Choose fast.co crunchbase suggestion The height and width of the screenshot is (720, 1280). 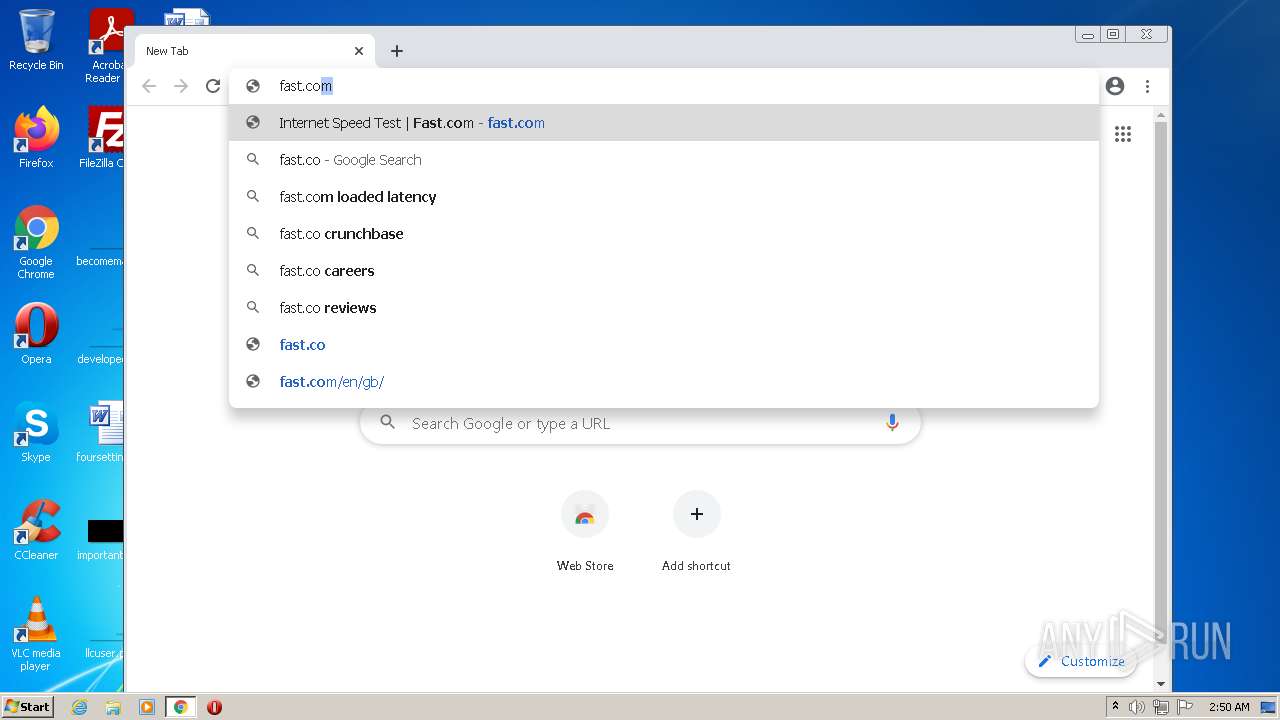tap(664, 234)
